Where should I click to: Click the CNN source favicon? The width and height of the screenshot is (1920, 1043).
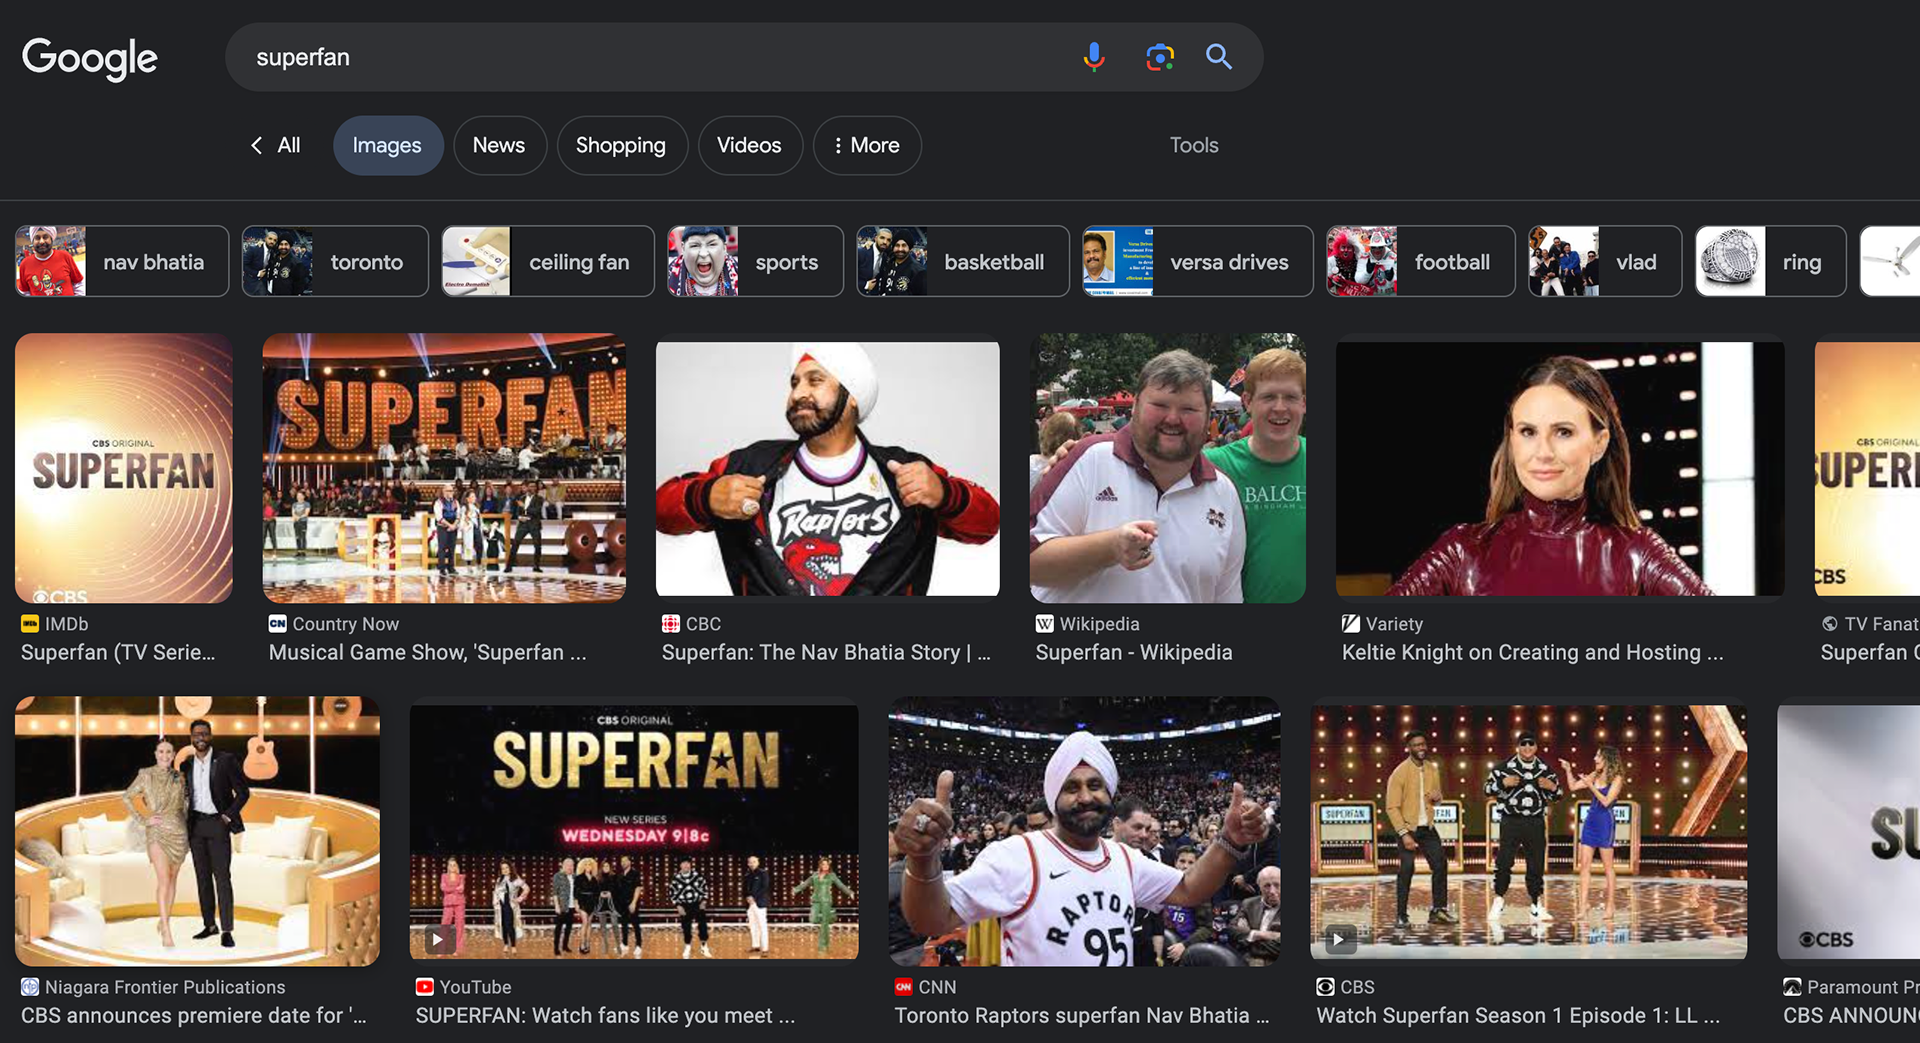click(x=904, y=987)
